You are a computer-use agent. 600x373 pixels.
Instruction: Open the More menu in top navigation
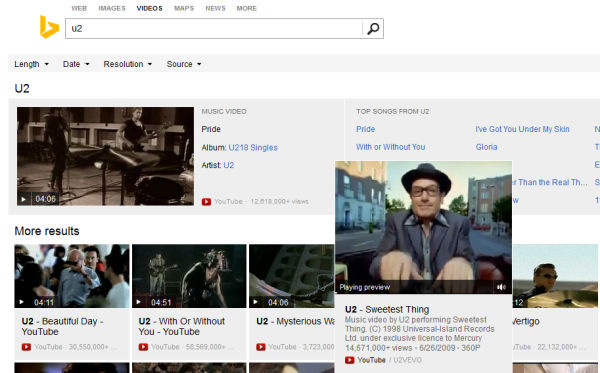click(x=246, y=8)
